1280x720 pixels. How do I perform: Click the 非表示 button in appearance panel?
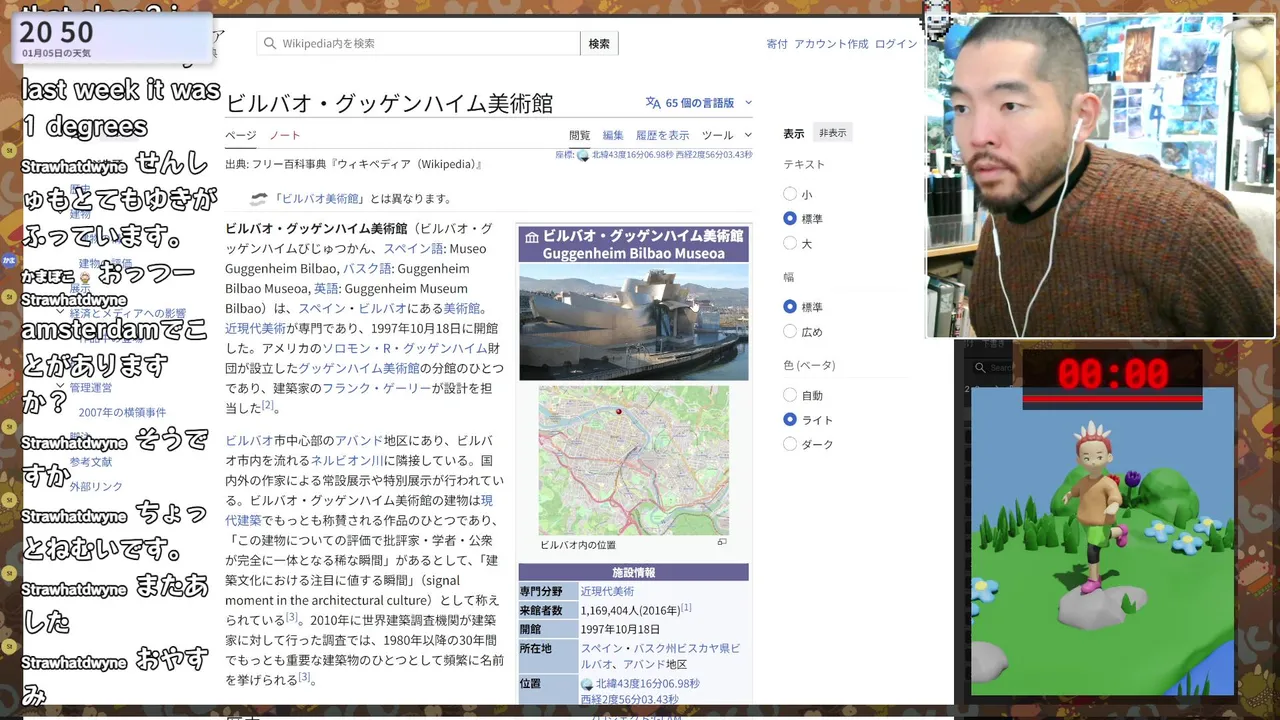(x=832, y=133)
